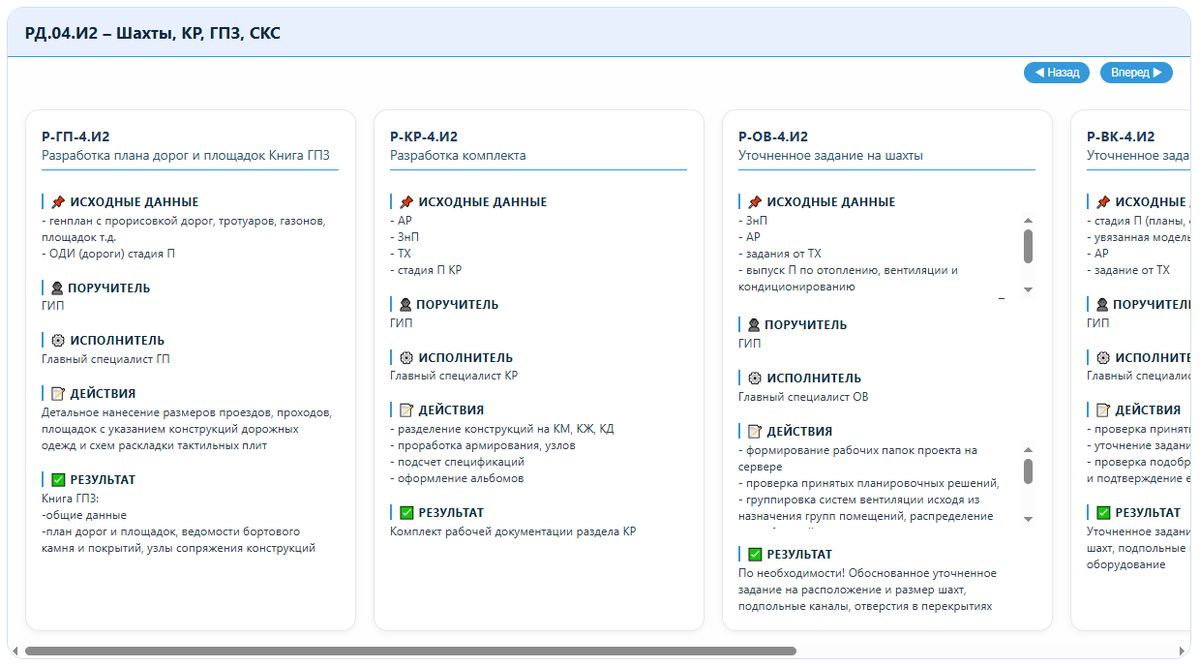Click person icon beside Поручитель in Р-ГП-4.И2

click(57, 288)
